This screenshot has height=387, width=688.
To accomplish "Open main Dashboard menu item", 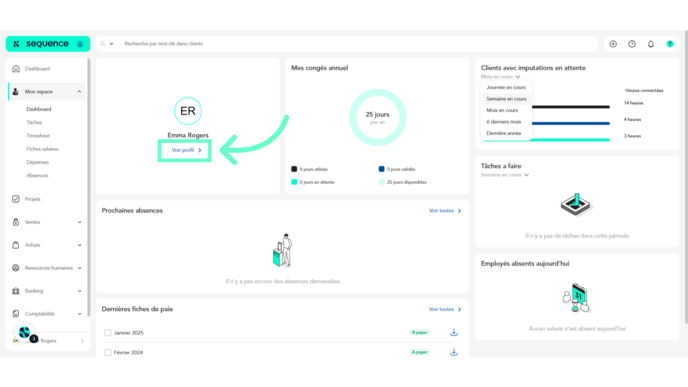I will click(37, 69).
